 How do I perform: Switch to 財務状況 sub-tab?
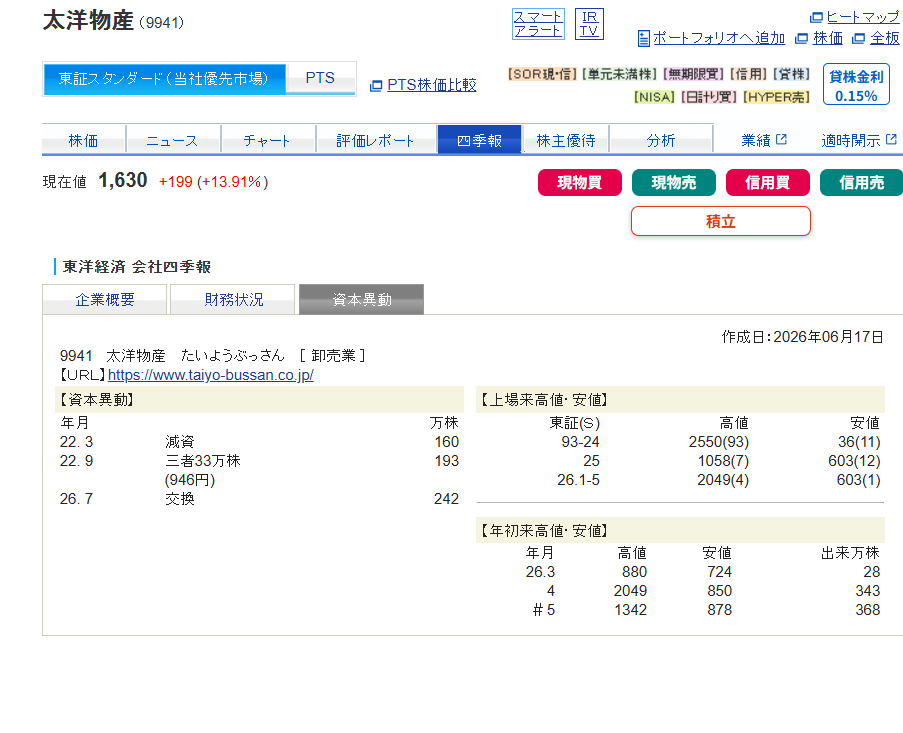click(x=233, y=299)
